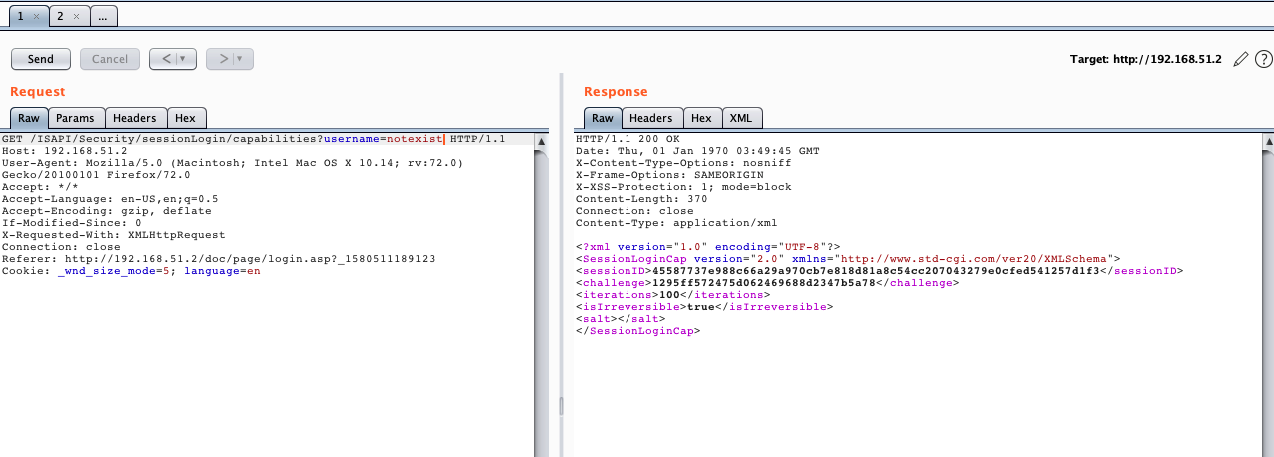
Task: Close repeater tab 1
Action: point(35,16)
